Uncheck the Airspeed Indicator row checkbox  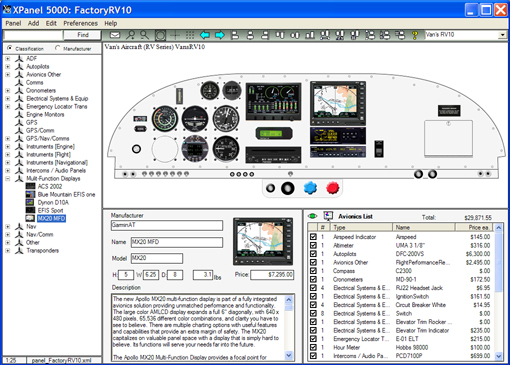coord(313,237)
